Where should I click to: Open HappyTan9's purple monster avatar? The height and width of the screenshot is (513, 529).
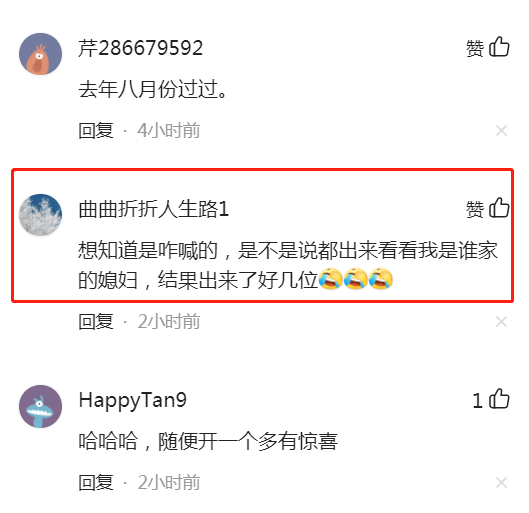(x=40, y=406)
